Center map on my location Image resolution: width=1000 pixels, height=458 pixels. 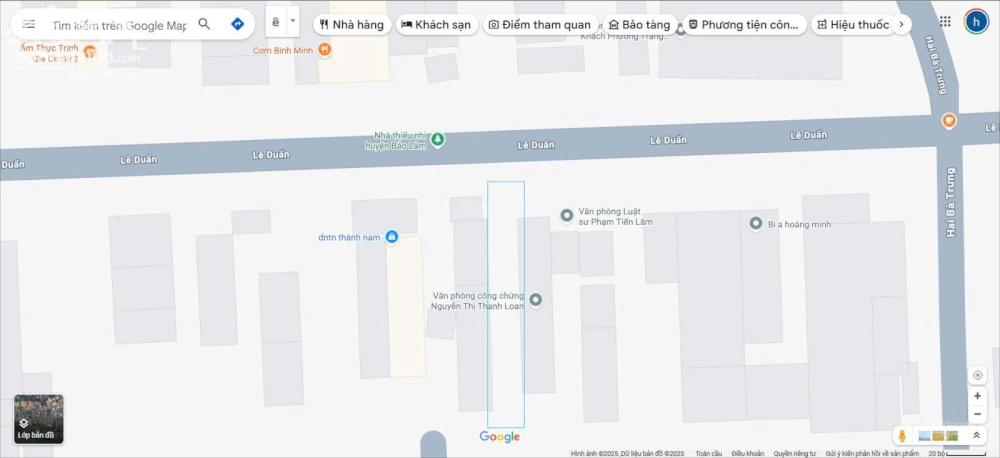pyautogui.click(x=977, y=375)
